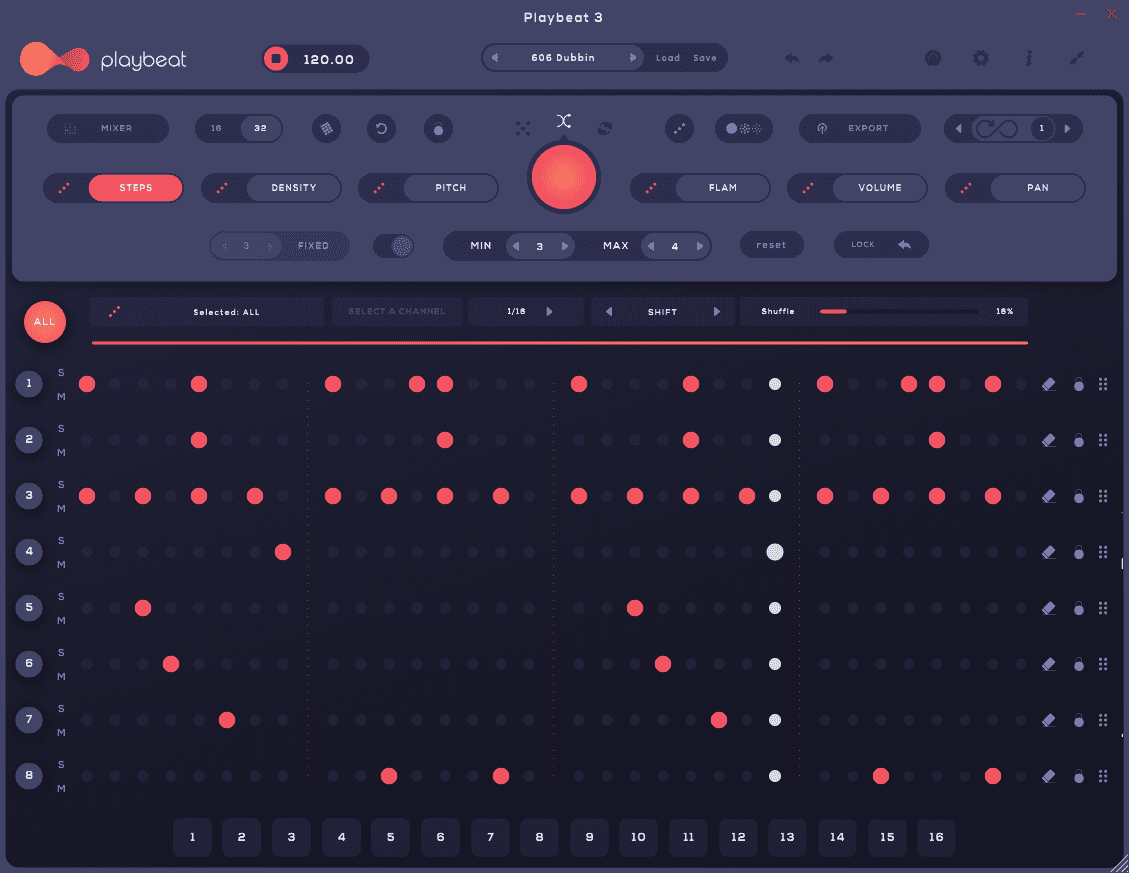Decrease the MIN value with the left arrow

516,246
